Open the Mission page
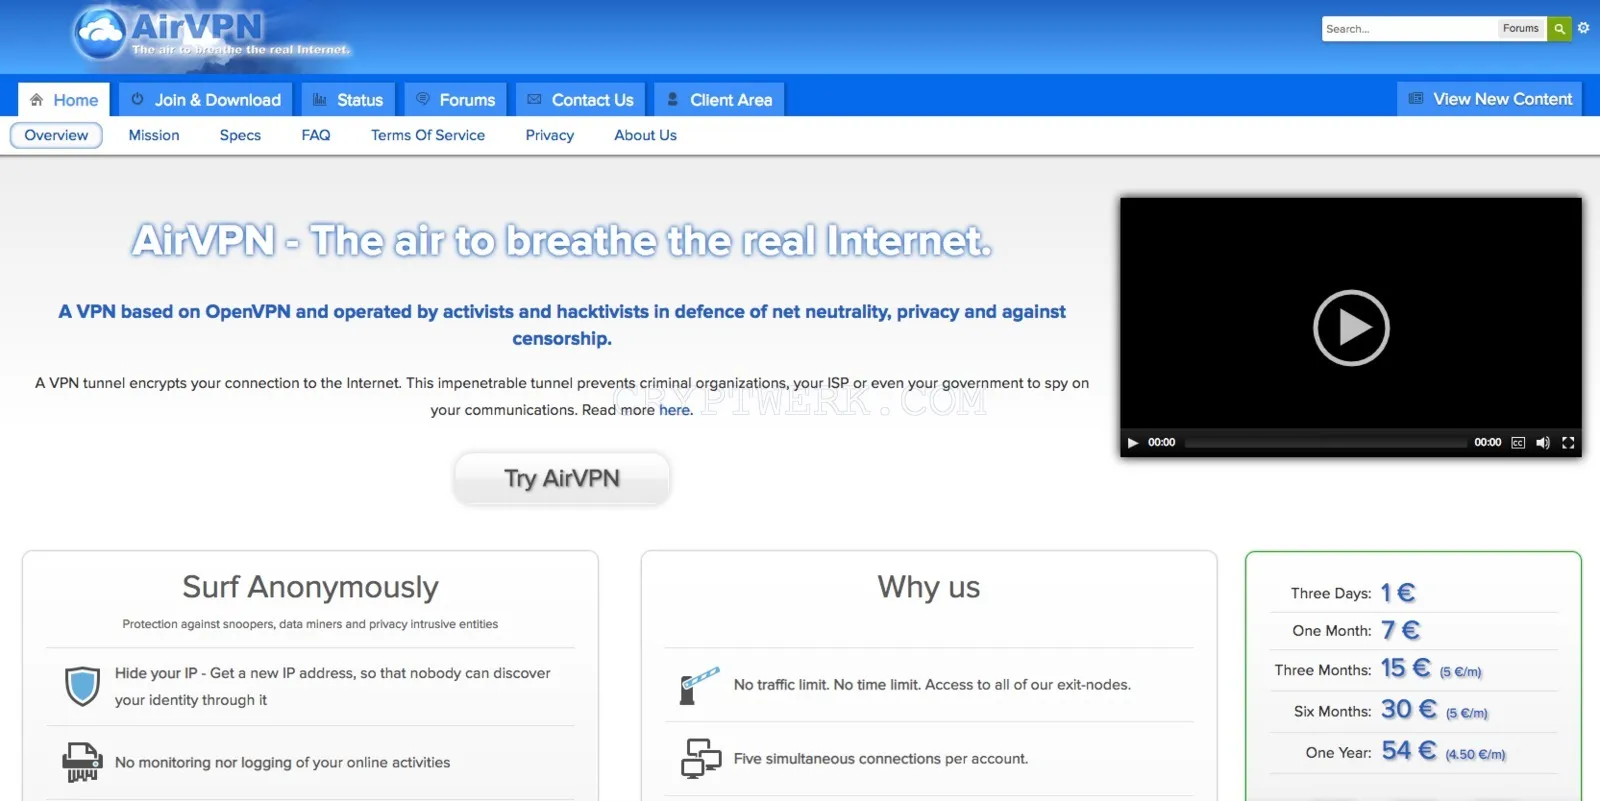1600x801 pixels. pos(154,135)
